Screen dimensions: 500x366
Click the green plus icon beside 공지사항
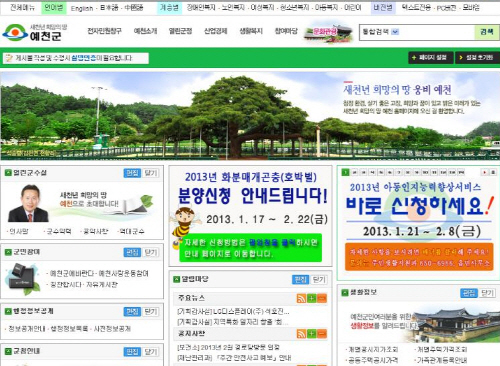[x=312, y=334]
